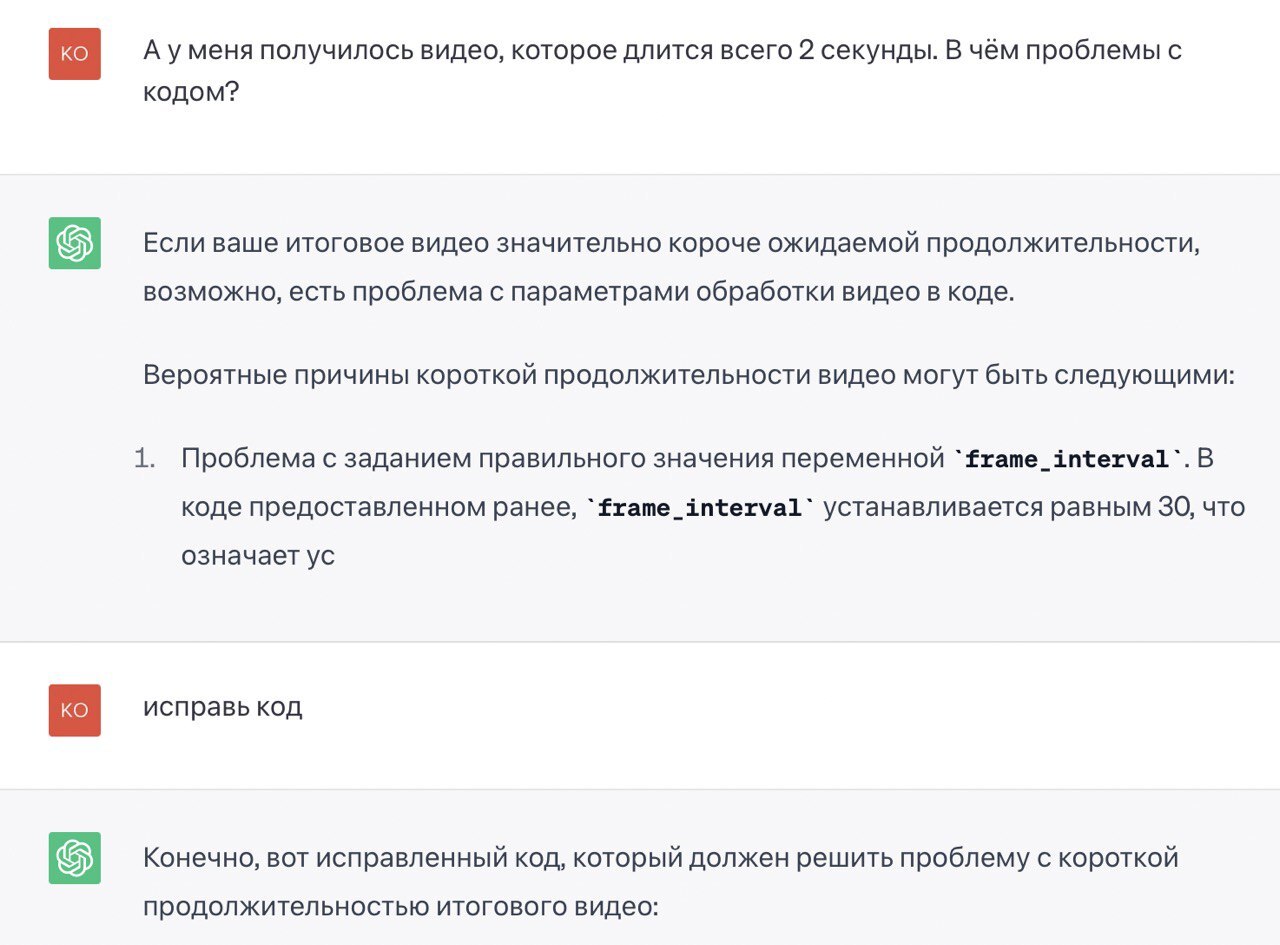
Task: Click the line "возможно, есть проблема с параметрами"
Action: [x=578, y=292]
